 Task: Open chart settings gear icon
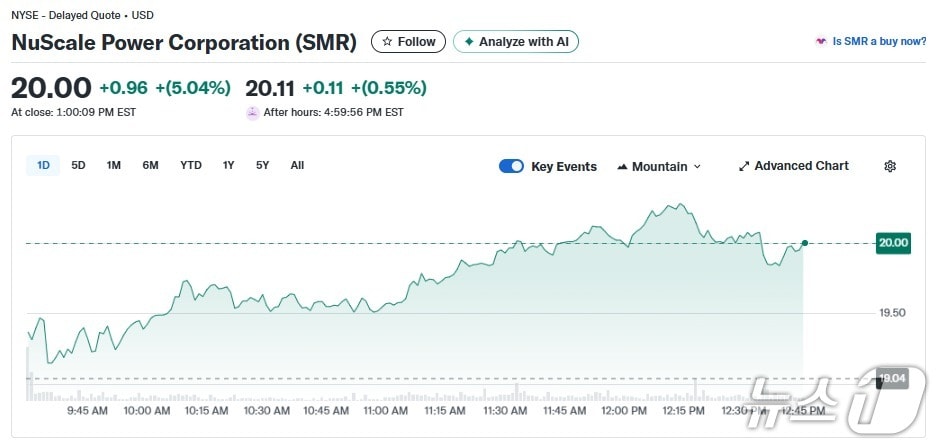(890, 166)
